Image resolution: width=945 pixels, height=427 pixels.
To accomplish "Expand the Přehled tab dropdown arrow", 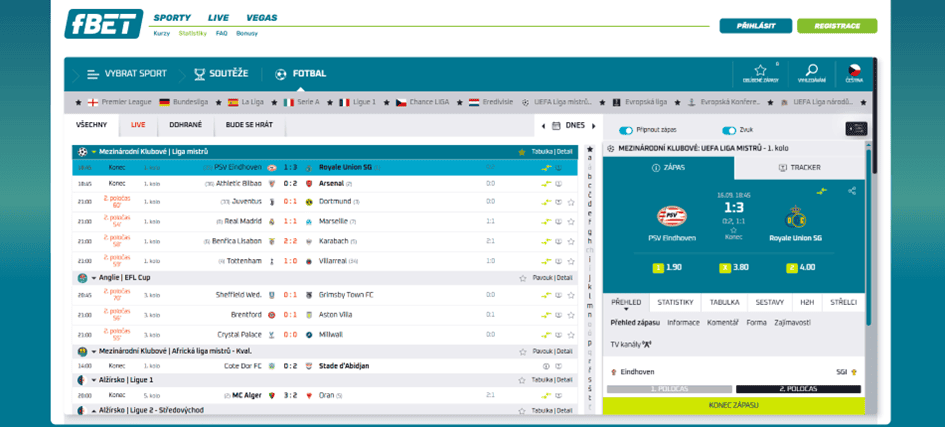I will 626,309.
